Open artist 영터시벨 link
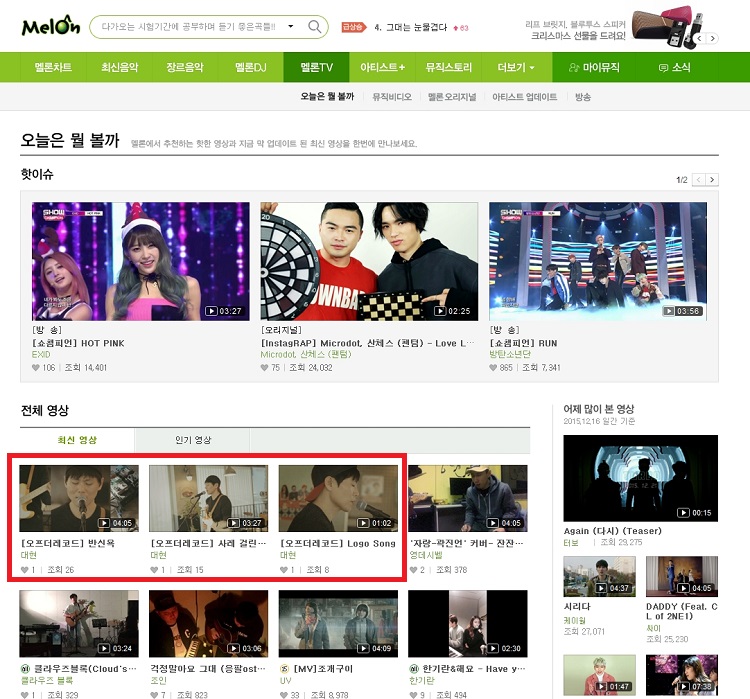750x699 pixels. [426, 555]
